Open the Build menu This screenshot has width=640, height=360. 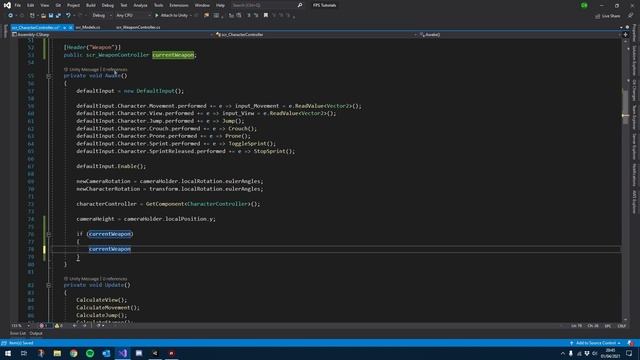91,5
